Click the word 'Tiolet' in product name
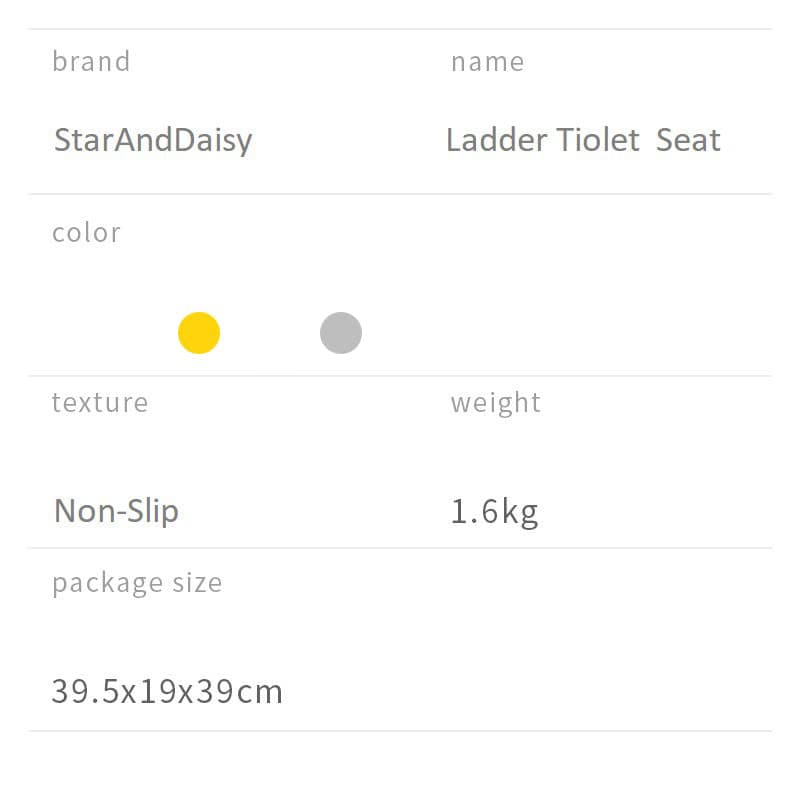Screen dimensions: 790x790 pos(597,140)
